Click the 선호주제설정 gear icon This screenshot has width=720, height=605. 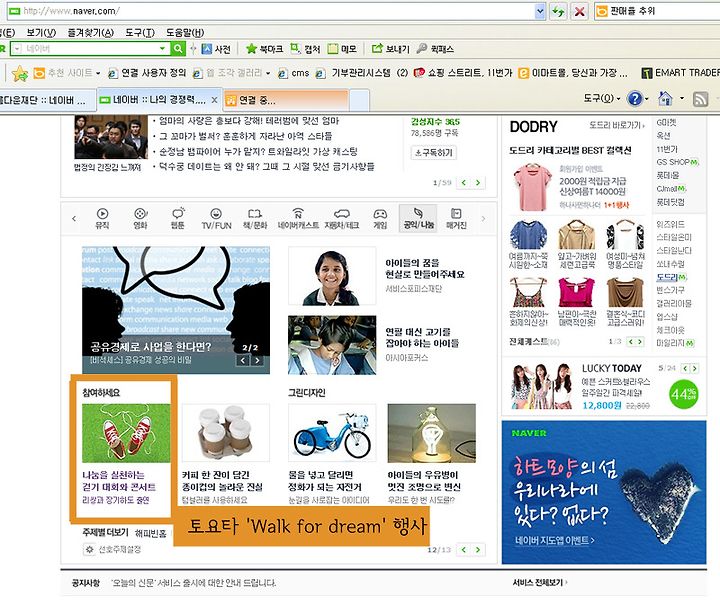tap(89, 549)
